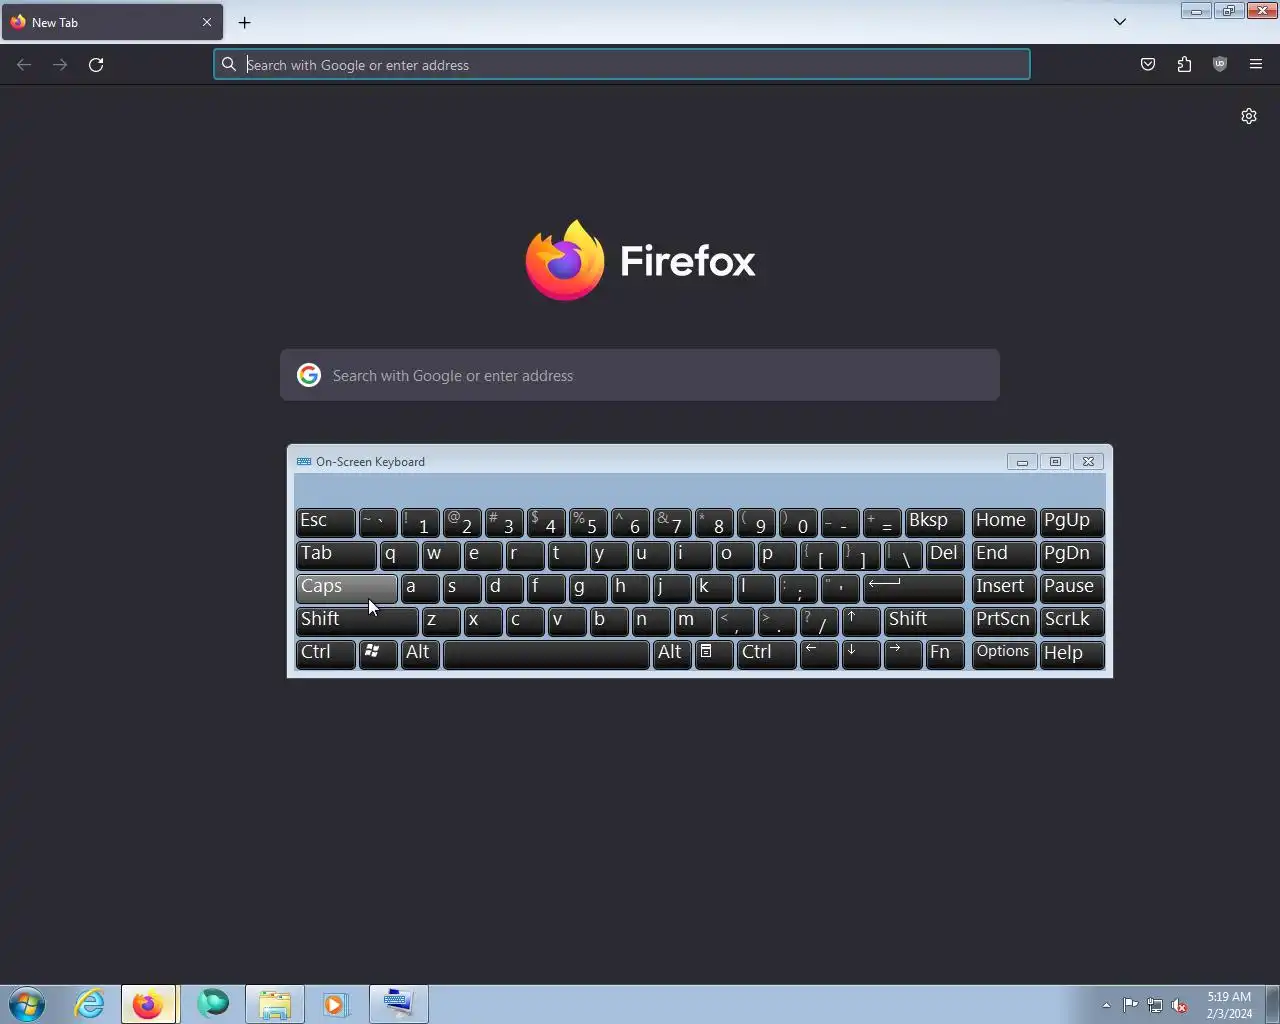Click the letter q key
This screenshot has height=1024, width=1280.
[x=399, y=554]
